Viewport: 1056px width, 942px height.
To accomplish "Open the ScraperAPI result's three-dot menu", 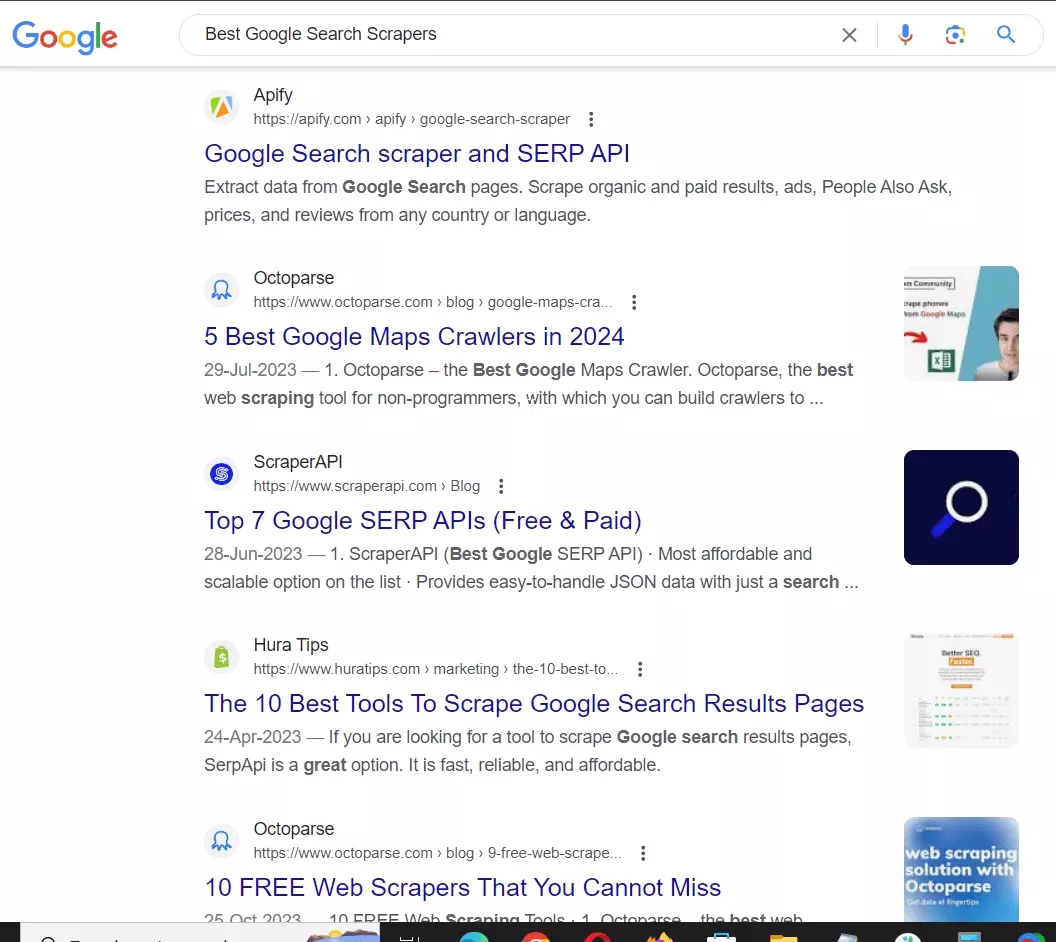I will 500,485.
